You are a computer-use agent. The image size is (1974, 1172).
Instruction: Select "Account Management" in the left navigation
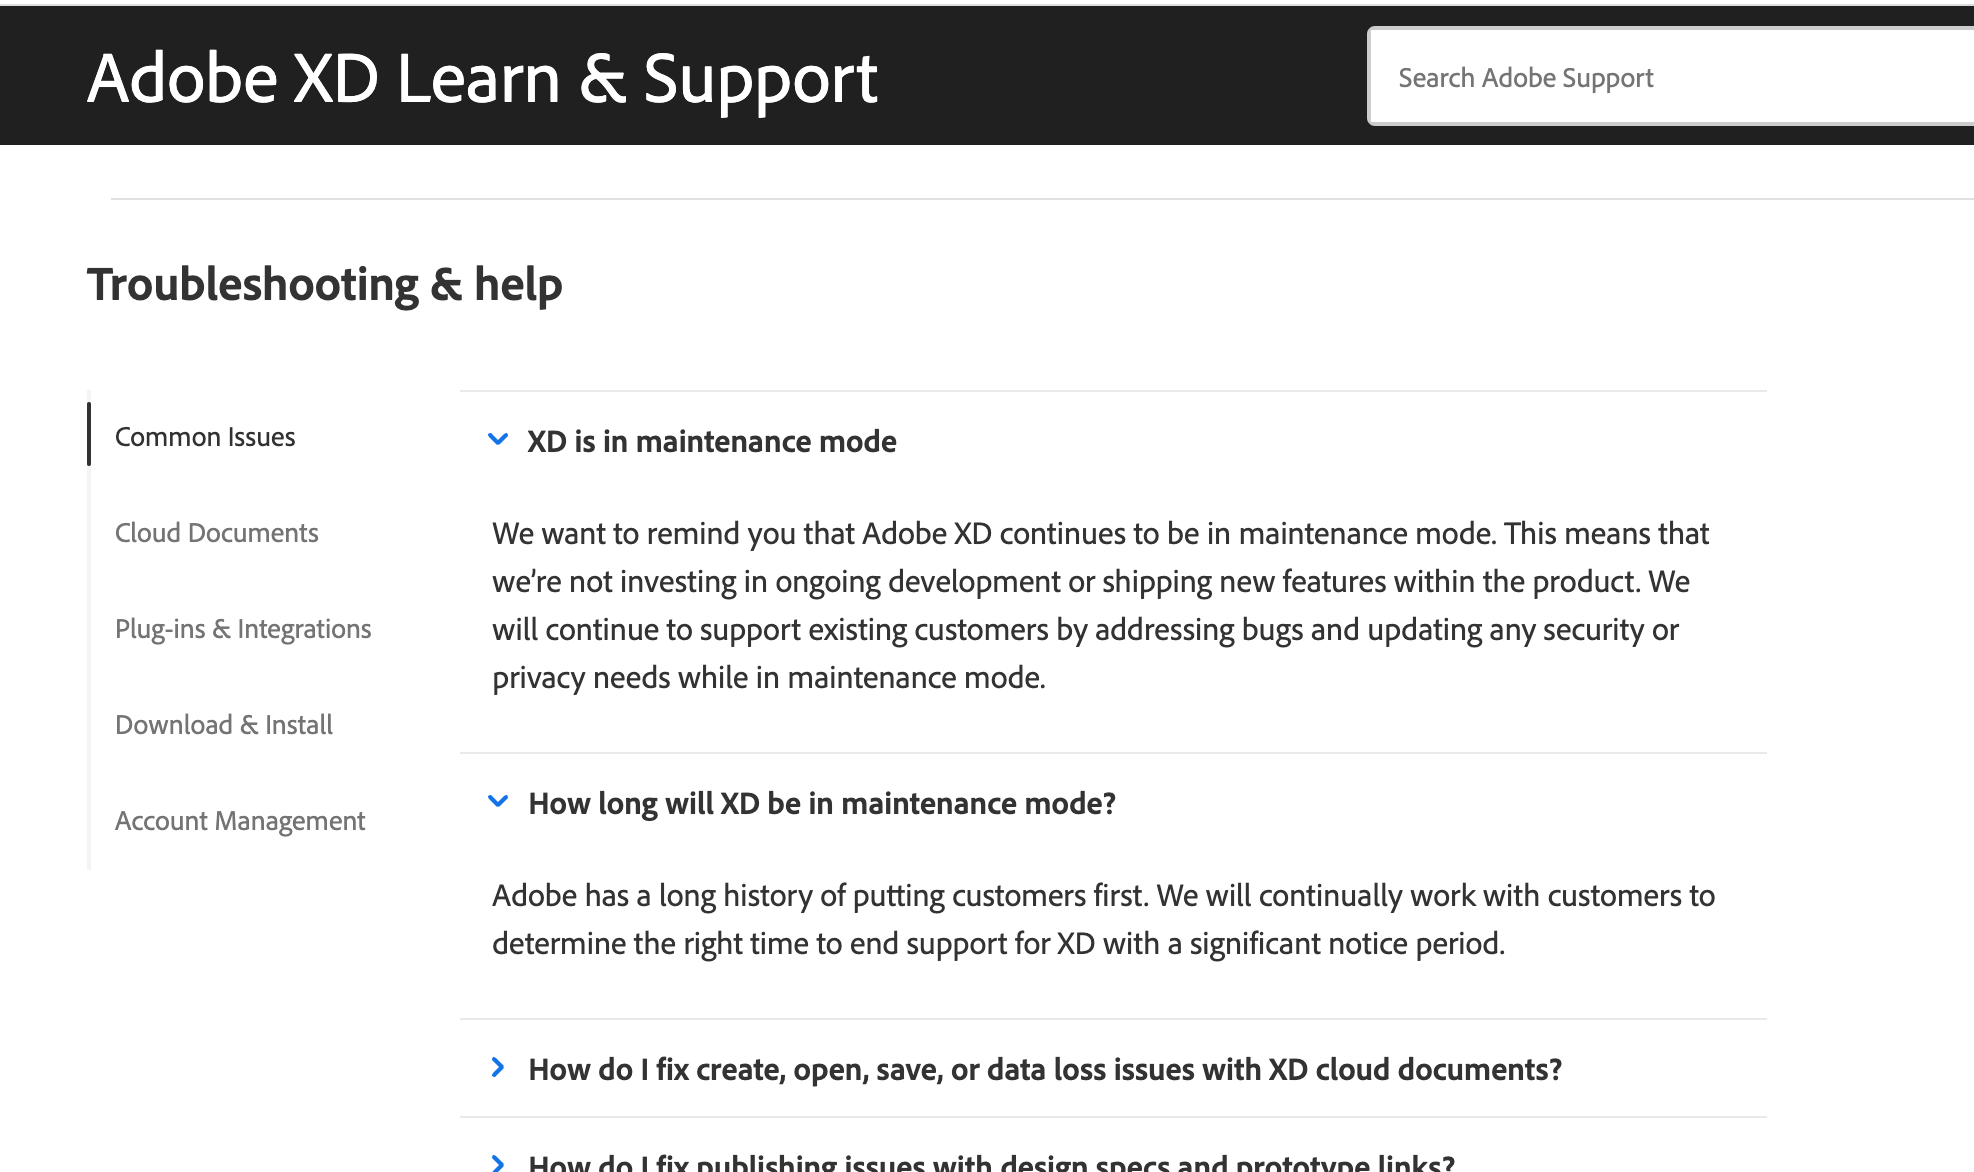pyautogui.click(x=240, y=820)
